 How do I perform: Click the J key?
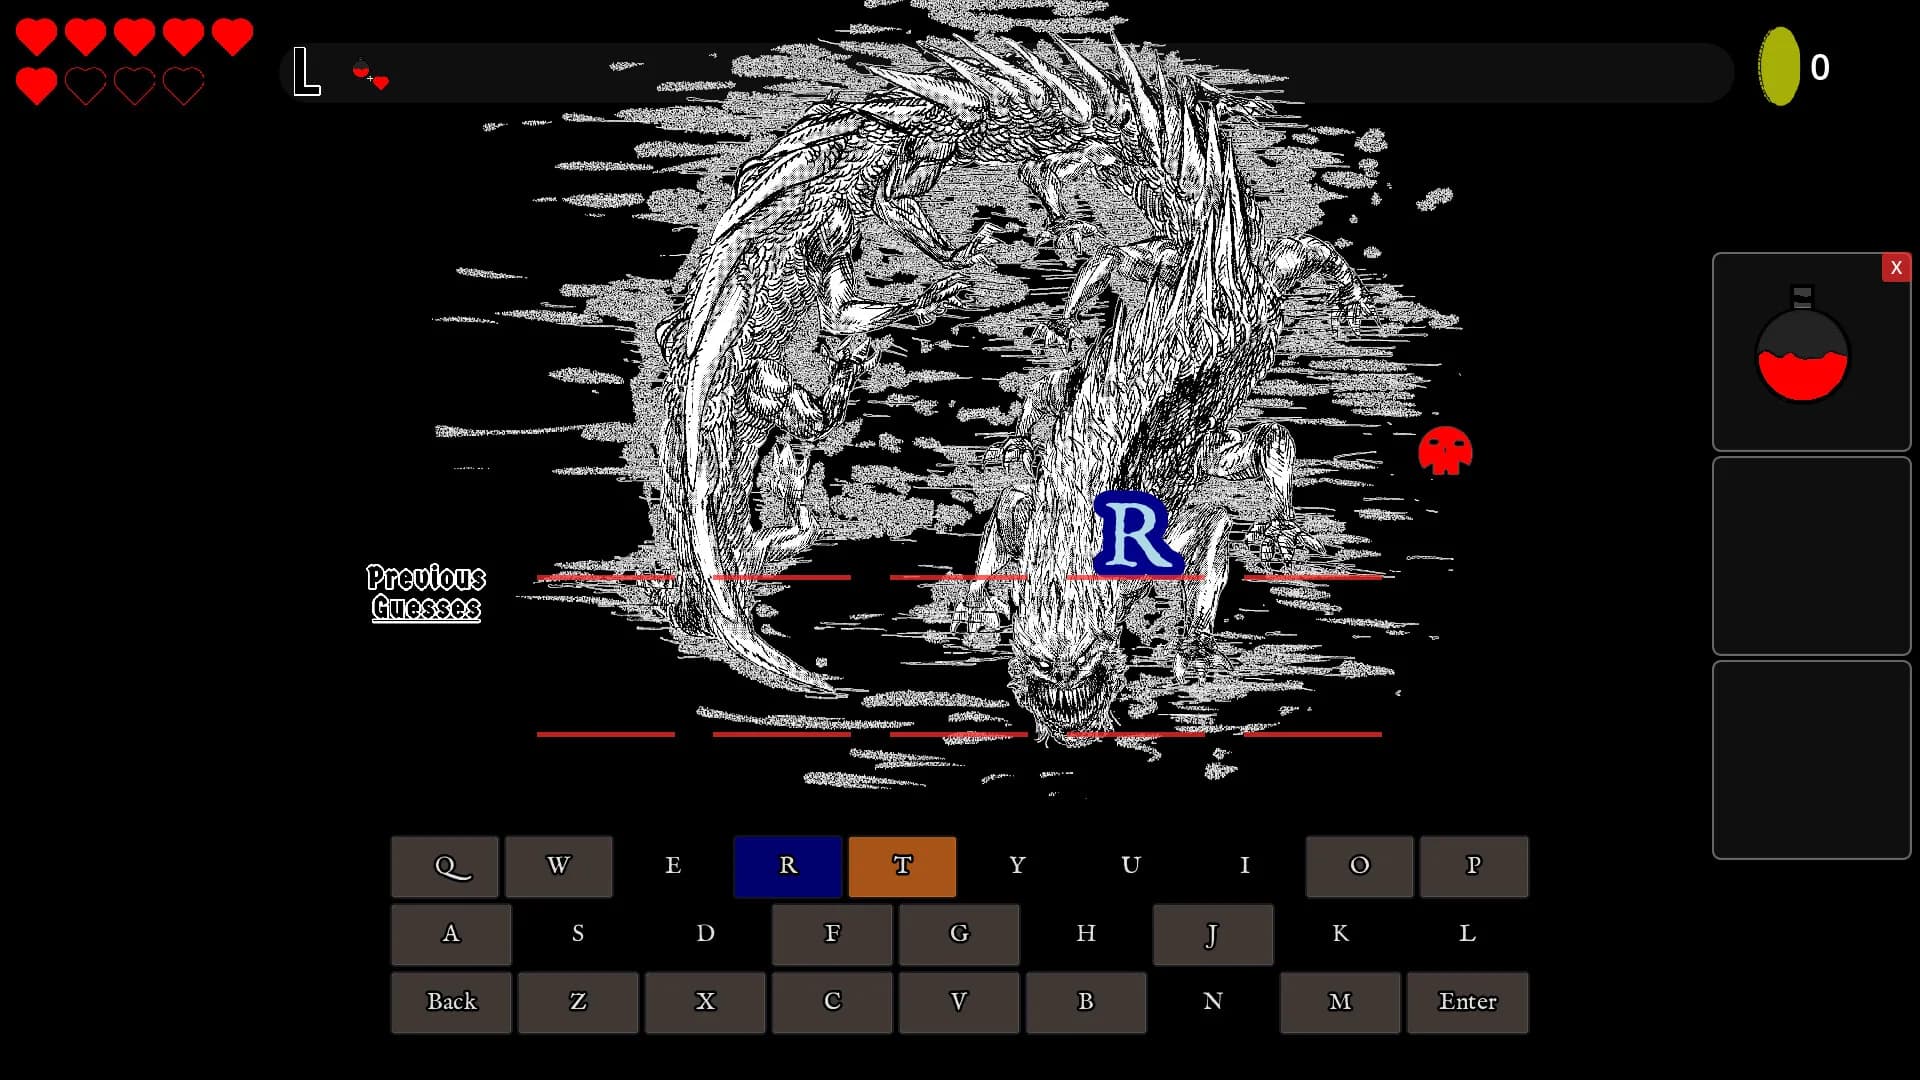(1213, 934)
